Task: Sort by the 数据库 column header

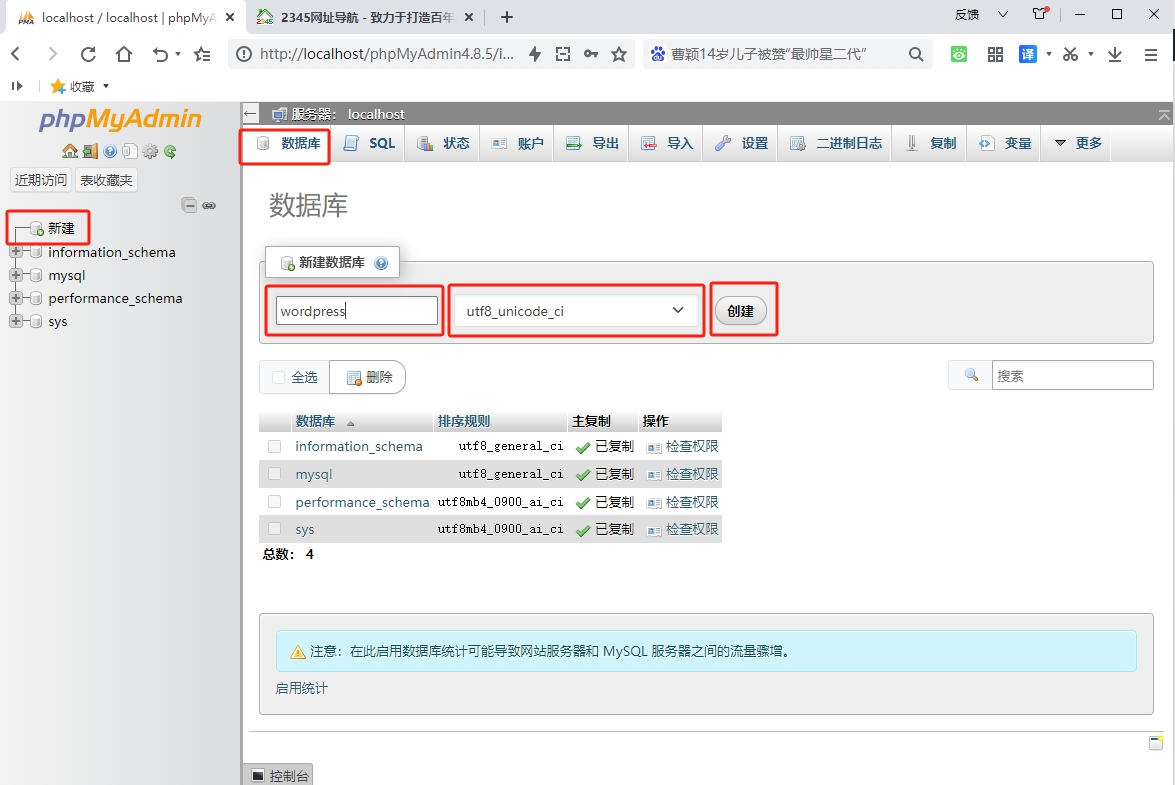Action: [315, 421]
